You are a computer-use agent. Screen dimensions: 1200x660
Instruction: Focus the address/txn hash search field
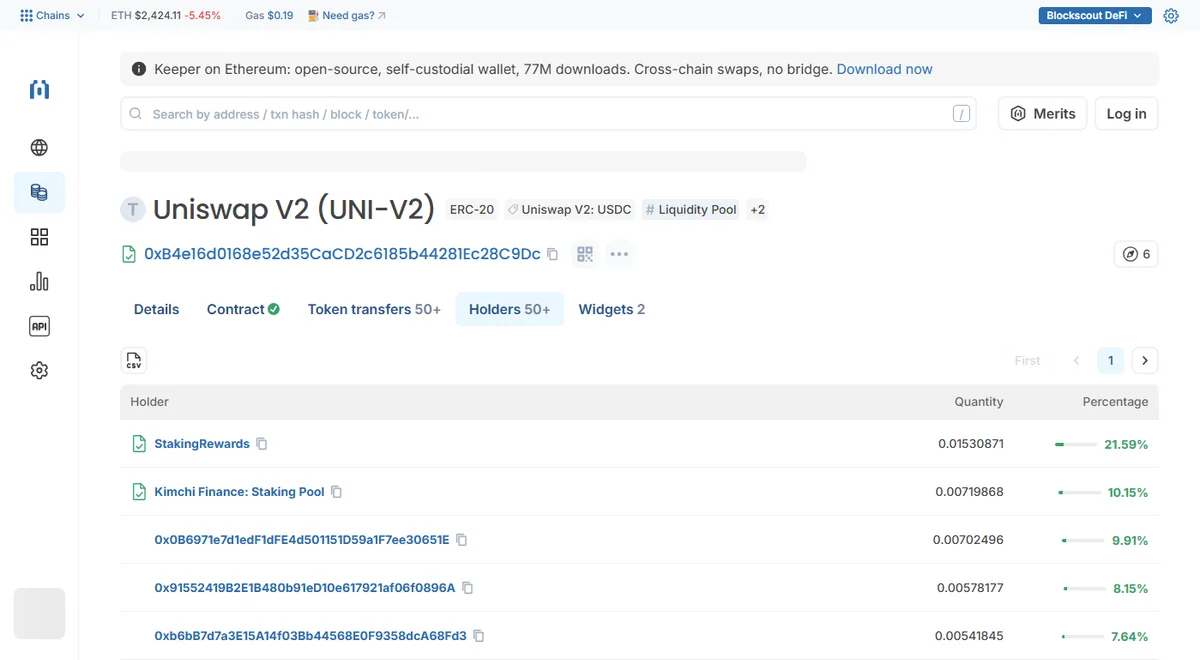pos(548,114)
